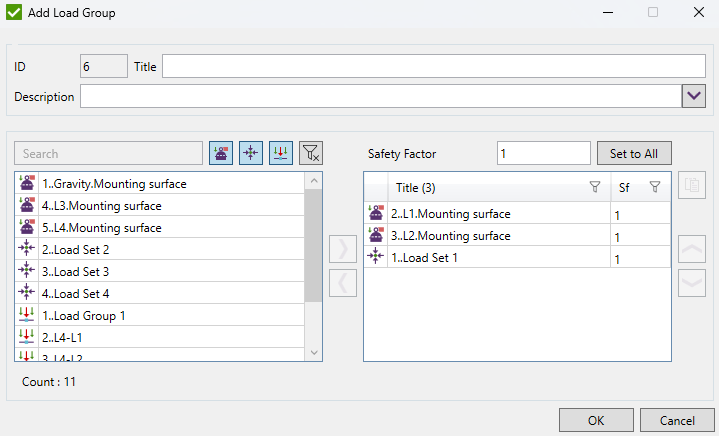Click the Title column filter icon
The width and height of the screenshot is (719, 436).
(x=595, y=187)
